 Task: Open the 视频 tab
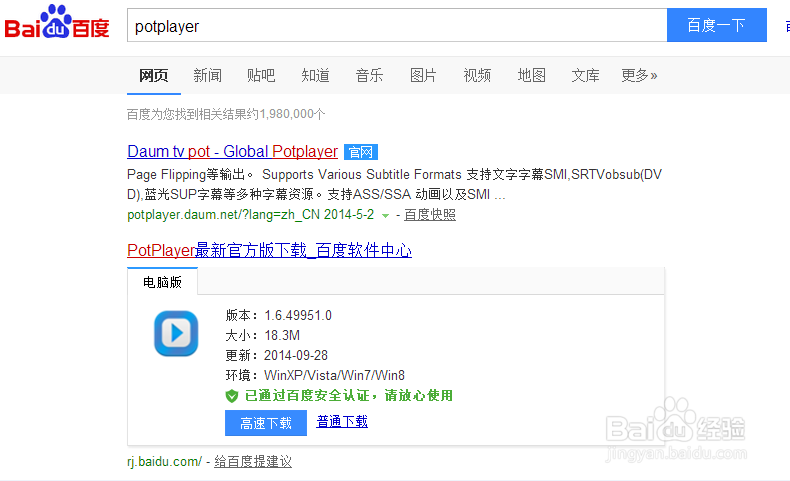point(477,76)
